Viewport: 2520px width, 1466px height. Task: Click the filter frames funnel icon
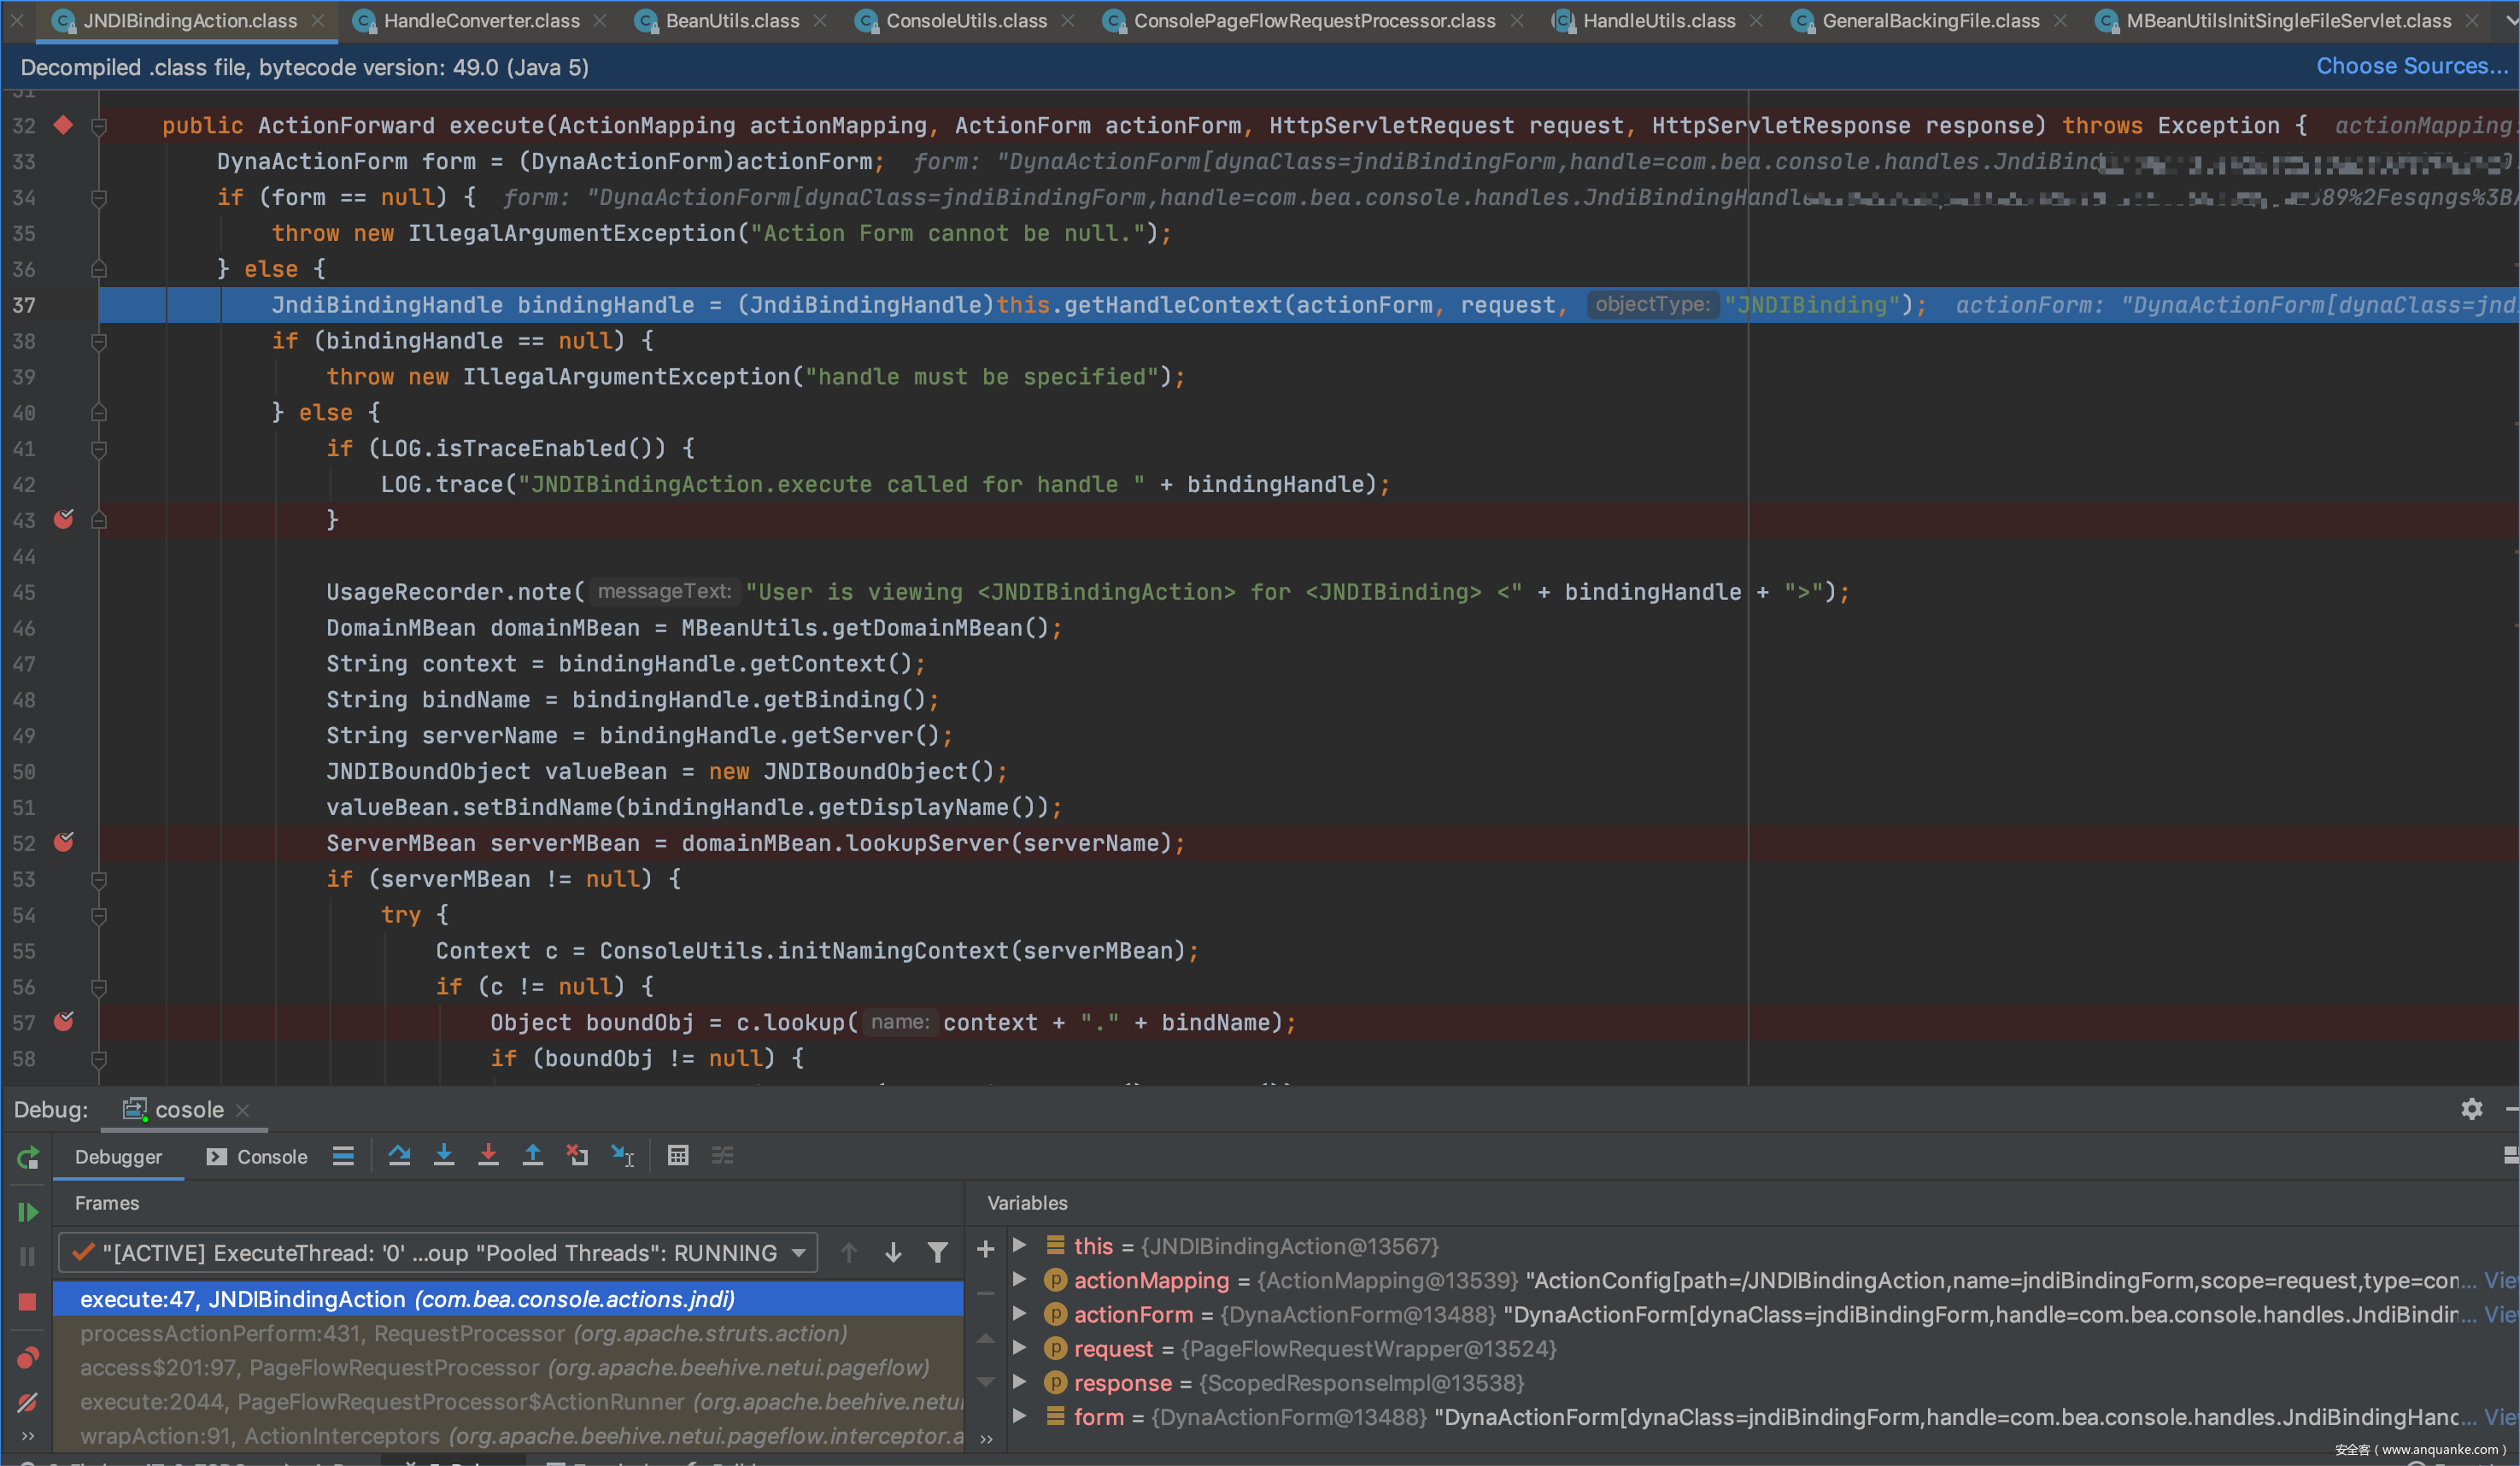(x=937, y=1253)
